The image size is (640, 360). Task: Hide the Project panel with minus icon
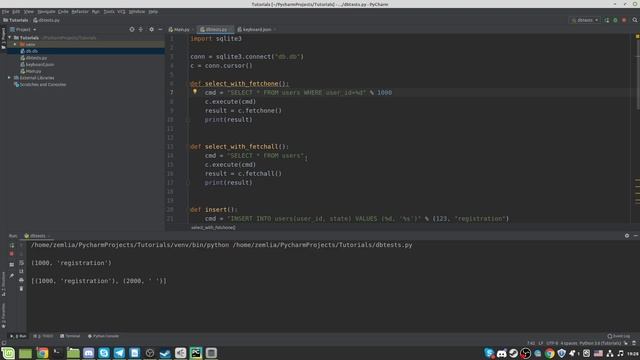click(x=160, y=29)
